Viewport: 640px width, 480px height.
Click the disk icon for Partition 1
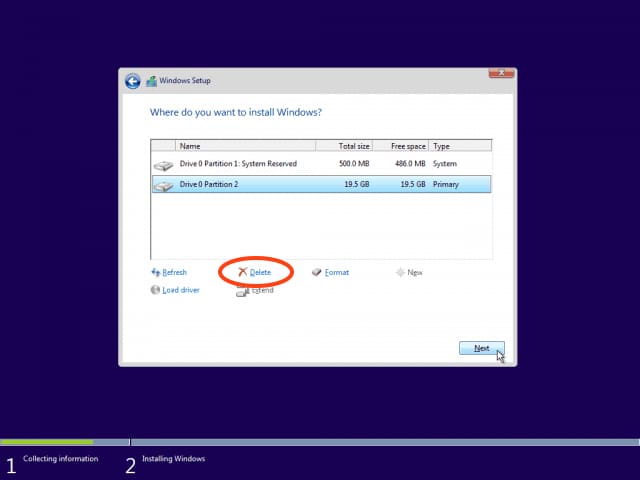pyautogui.click(x=162, y=164)
